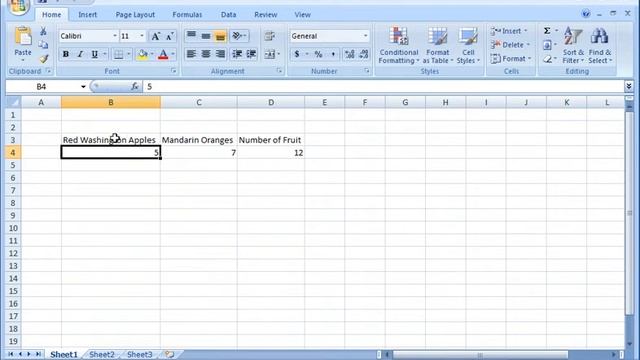Switch to the Insert tab
The height and width of the screenshot is (360, 640).
(x=87, y=15)
